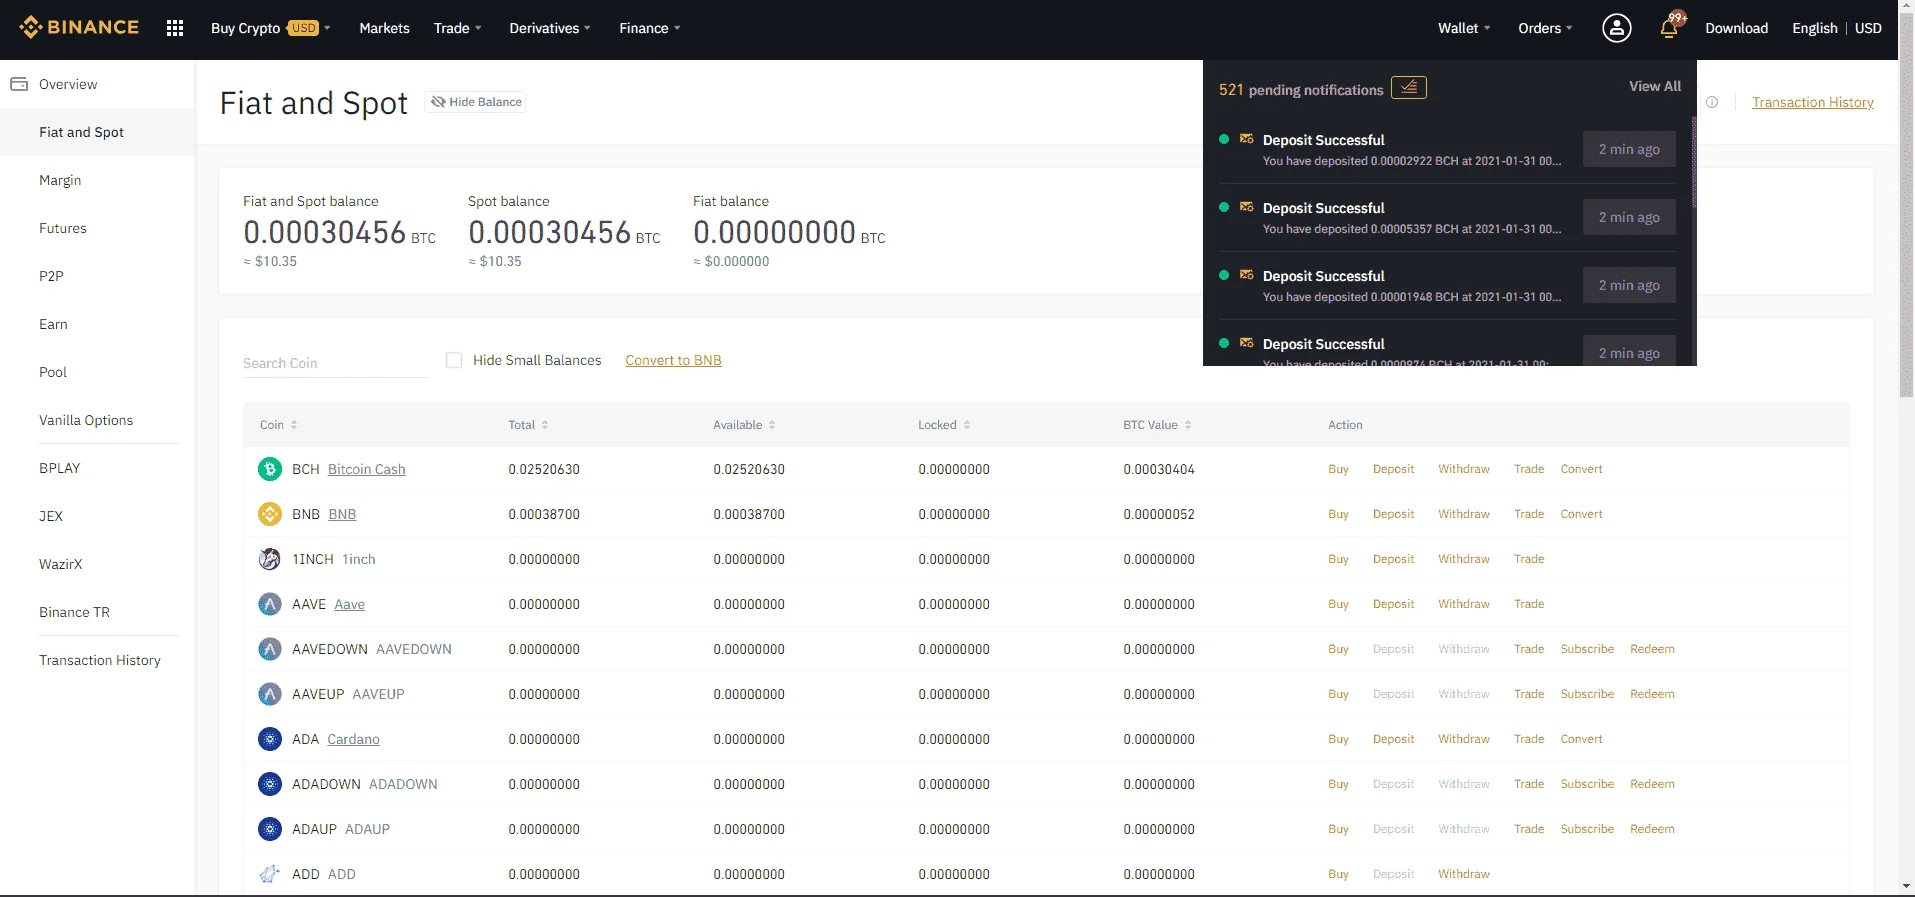The width and height of the screenshot is (1915, 897).
Task: Select Margin in the wallet sidebar
Action: pyautogui.click(x=97, y=180)
